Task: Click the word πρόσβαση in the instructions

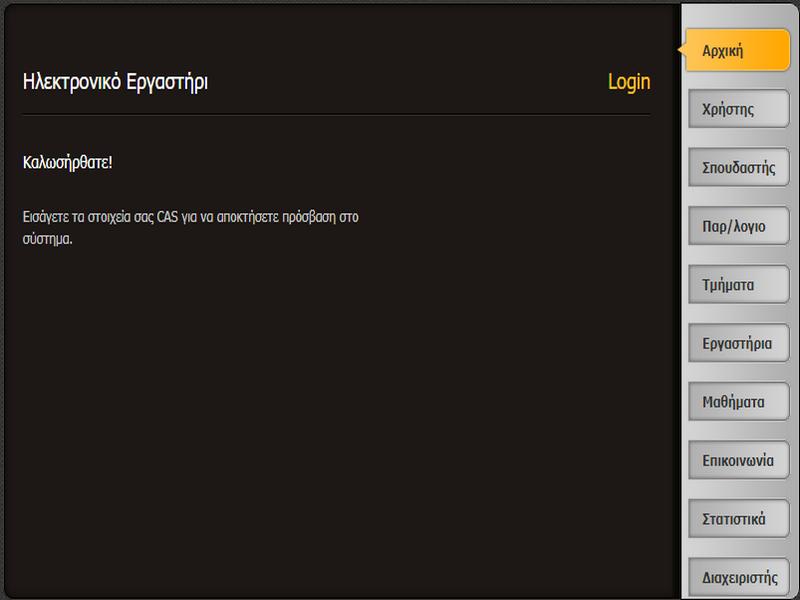Action: click(x=309, y=216)
